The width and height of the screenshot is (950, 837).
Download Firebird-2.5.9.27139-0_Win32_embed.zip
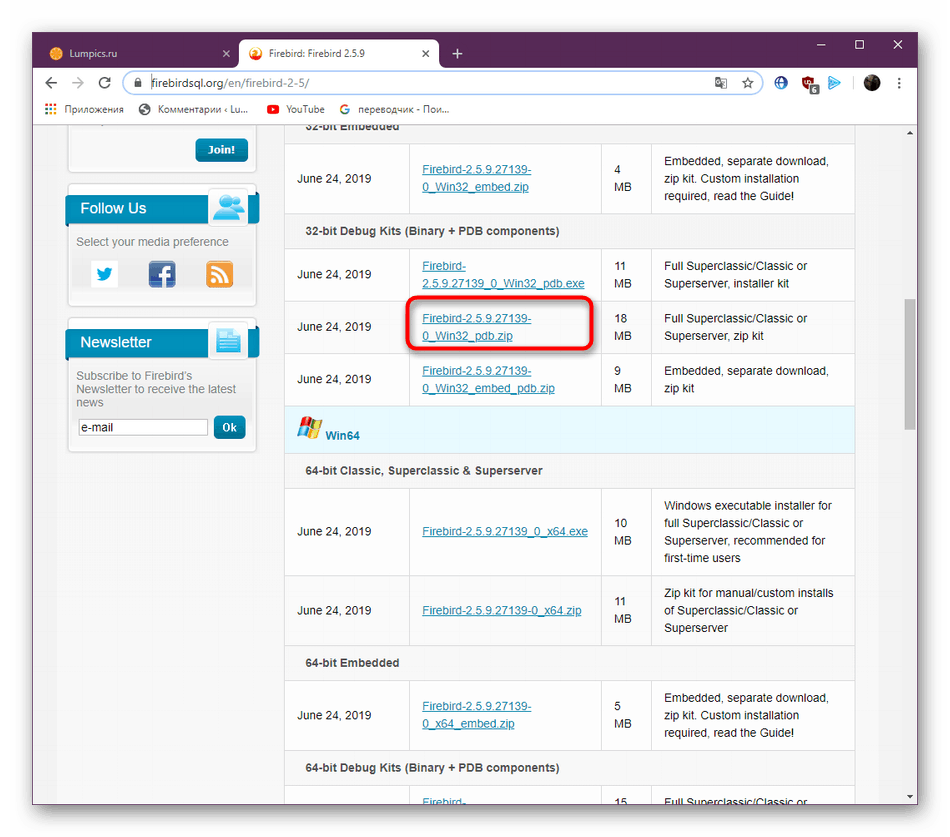click(x=476, y=178)
